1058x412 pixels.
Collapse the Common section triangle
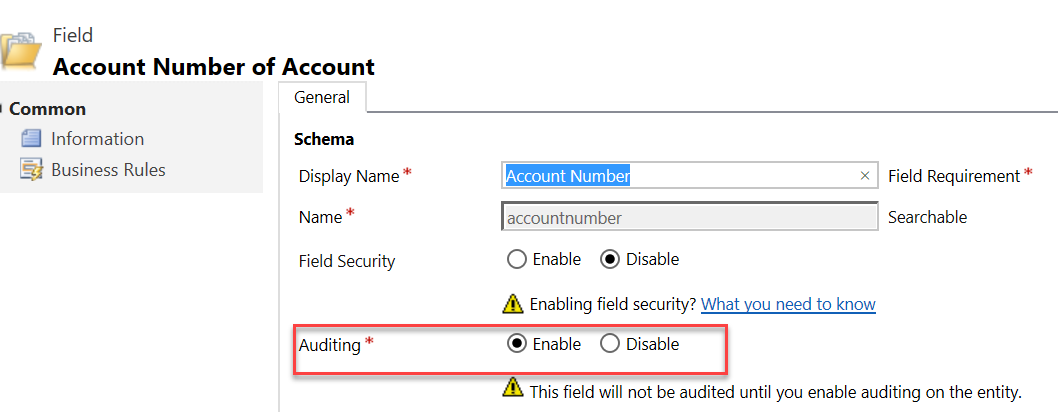[3, 109]
